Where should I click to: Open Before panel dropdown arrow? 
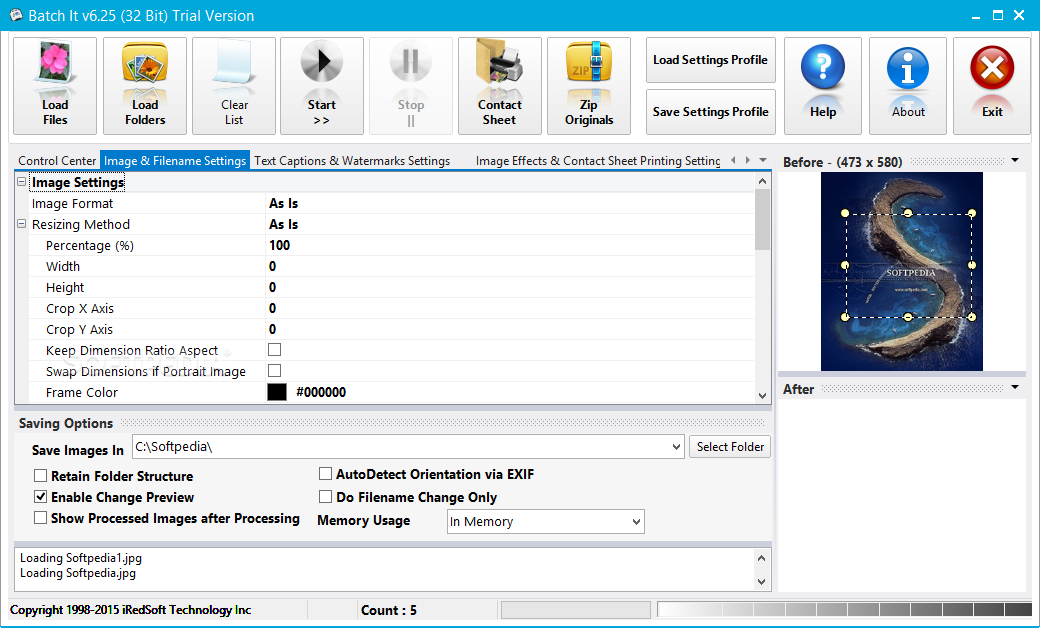[x=1015, y=160]
